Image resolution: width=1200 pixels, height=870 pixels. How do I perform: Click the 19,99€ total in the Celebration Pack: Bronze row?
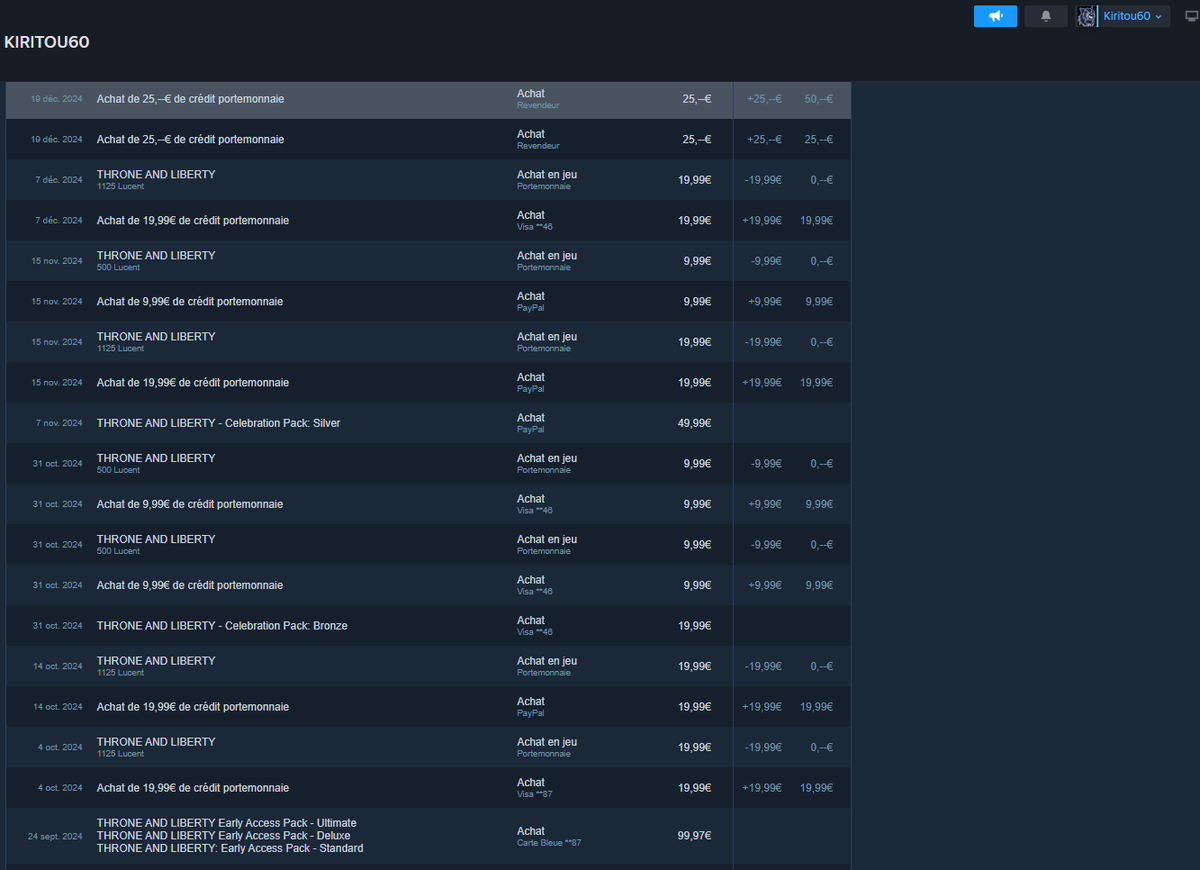pyautogui.click(x=694, y=626)
